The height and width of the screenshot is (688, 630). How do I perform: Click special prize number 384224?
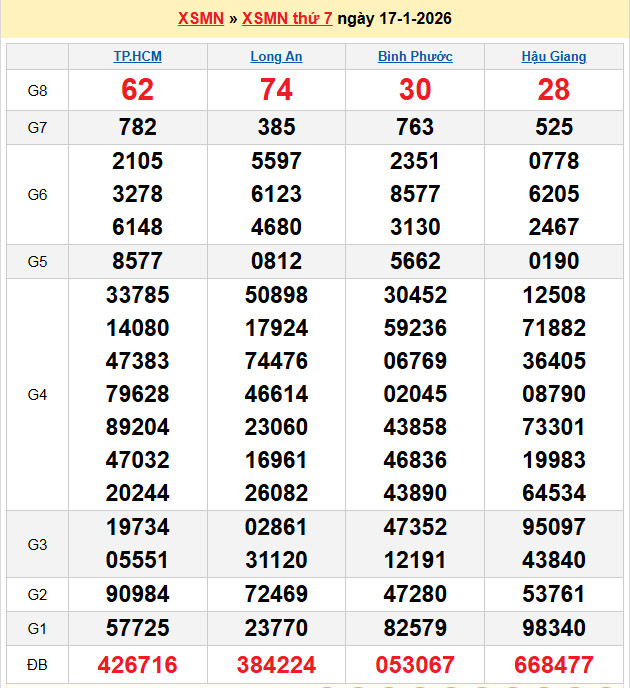276,665
